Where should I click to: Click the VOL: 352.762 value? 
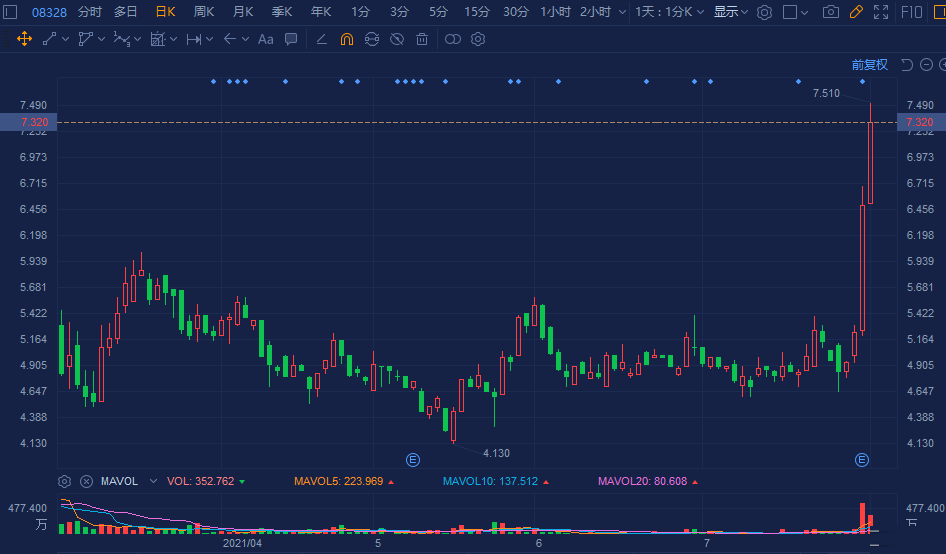pyautogui.click(x=200, y=481)
